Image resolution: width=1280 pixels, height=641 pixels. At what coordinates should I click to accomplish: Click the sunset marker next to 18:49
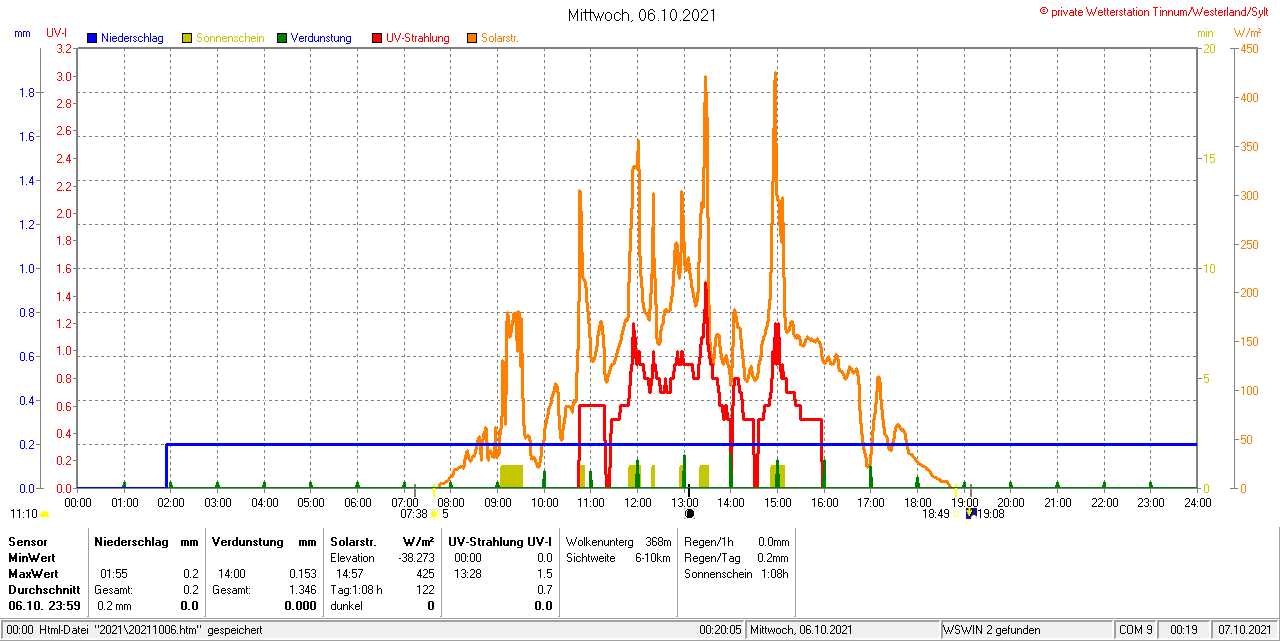(957, 514)
